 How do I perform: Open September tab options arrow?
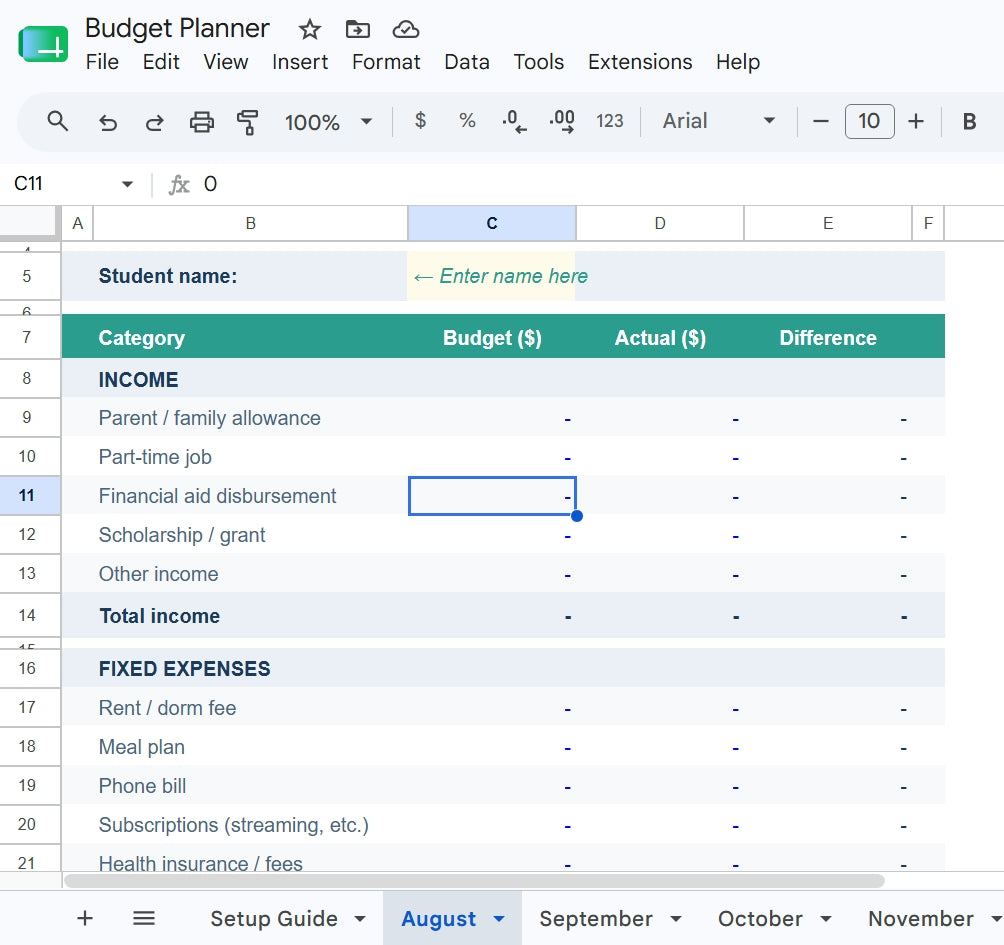point(676,919)
